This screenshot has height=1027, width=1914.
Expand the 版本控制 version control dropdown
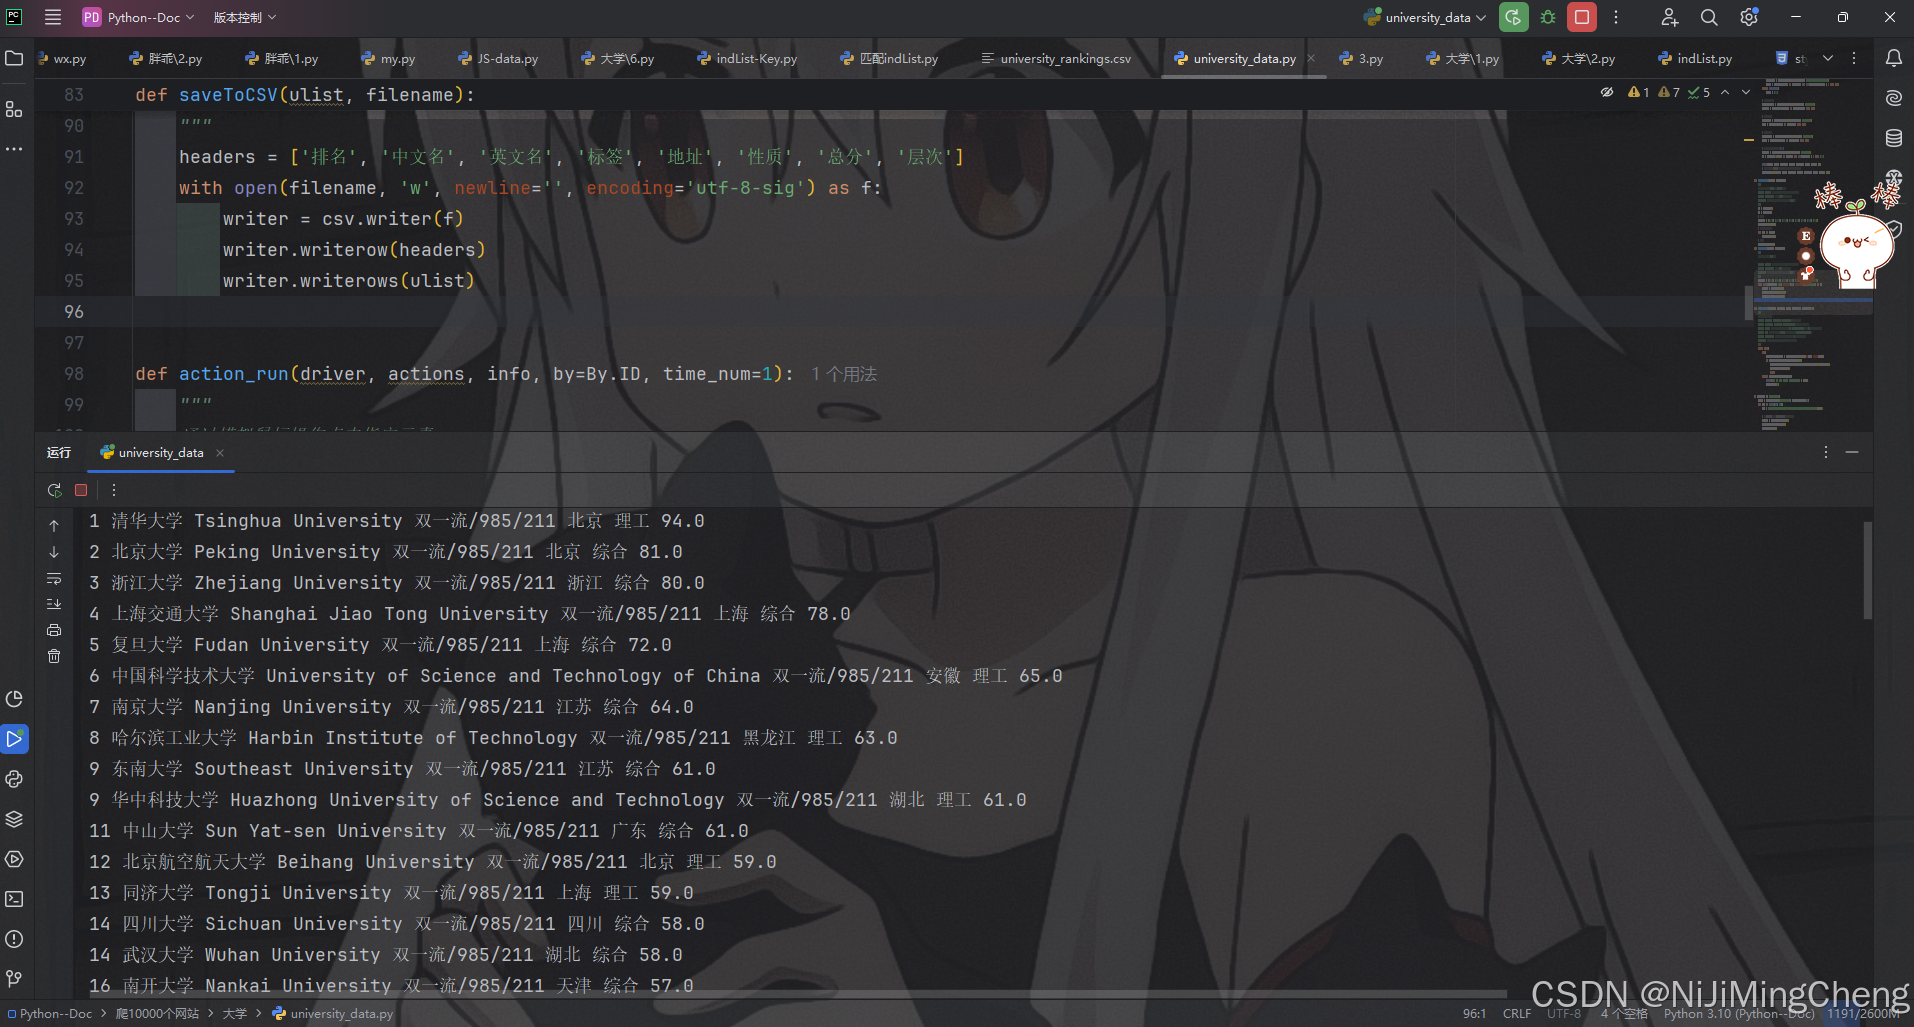[244, 17]
